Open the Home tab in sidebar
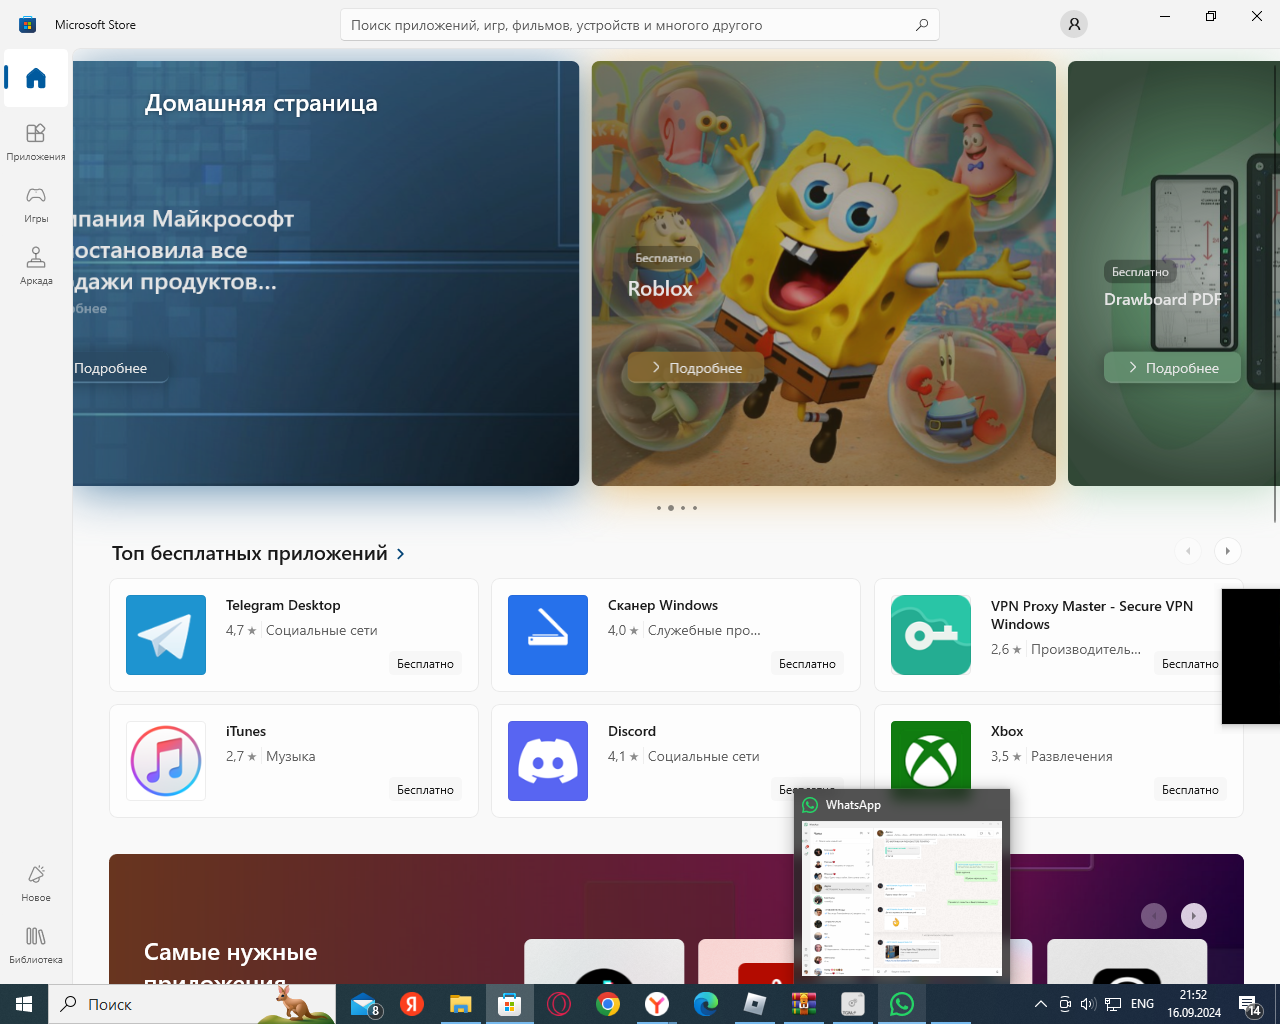Image resolution: width=1280 pixels, height=1024 pixels. (36, 78)
